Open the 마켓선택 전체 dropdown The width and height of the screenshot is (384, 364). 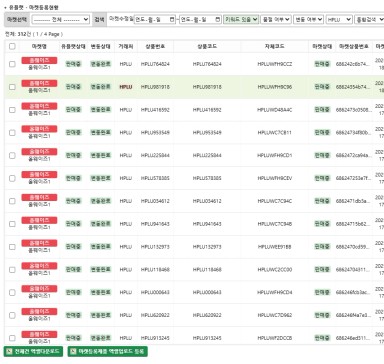(x=61, y=20)
